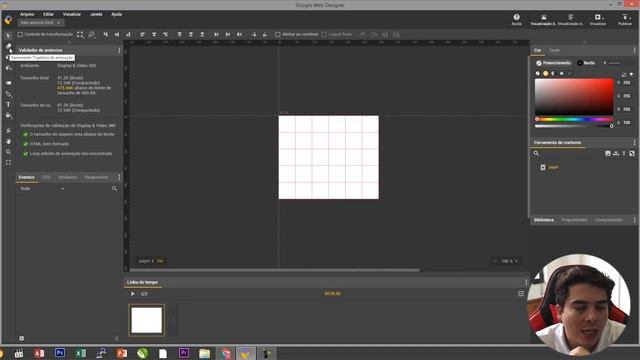
Task: Open Linha do tempo panel options menu
Action: [526, 282]
